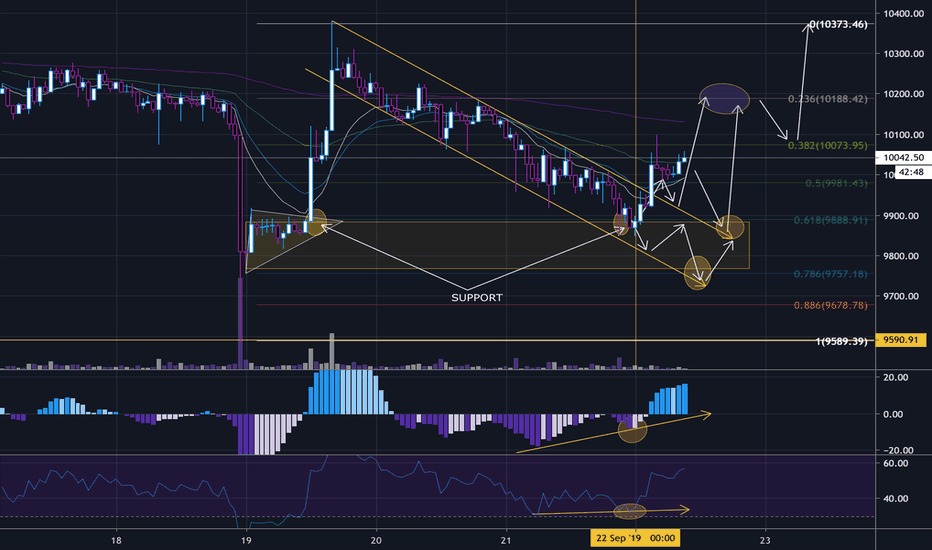The height and width of the screenshot is (550, 932).
Task: Select the Fibonacci label 0.382(10073.95)
Action: [828, 146]
